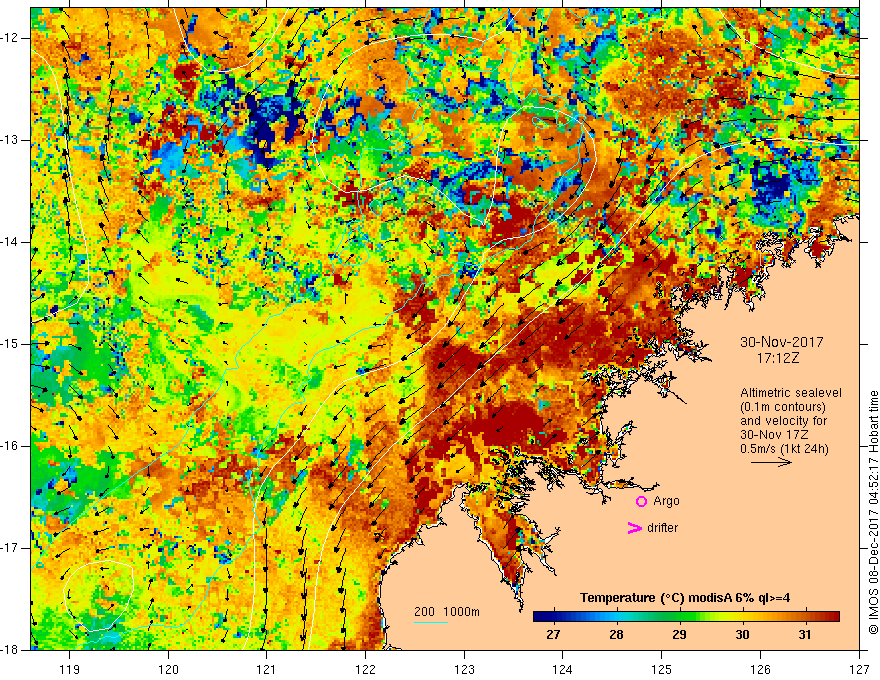
Task: Click the longitude axis label 123
Action: click(464, 669)
